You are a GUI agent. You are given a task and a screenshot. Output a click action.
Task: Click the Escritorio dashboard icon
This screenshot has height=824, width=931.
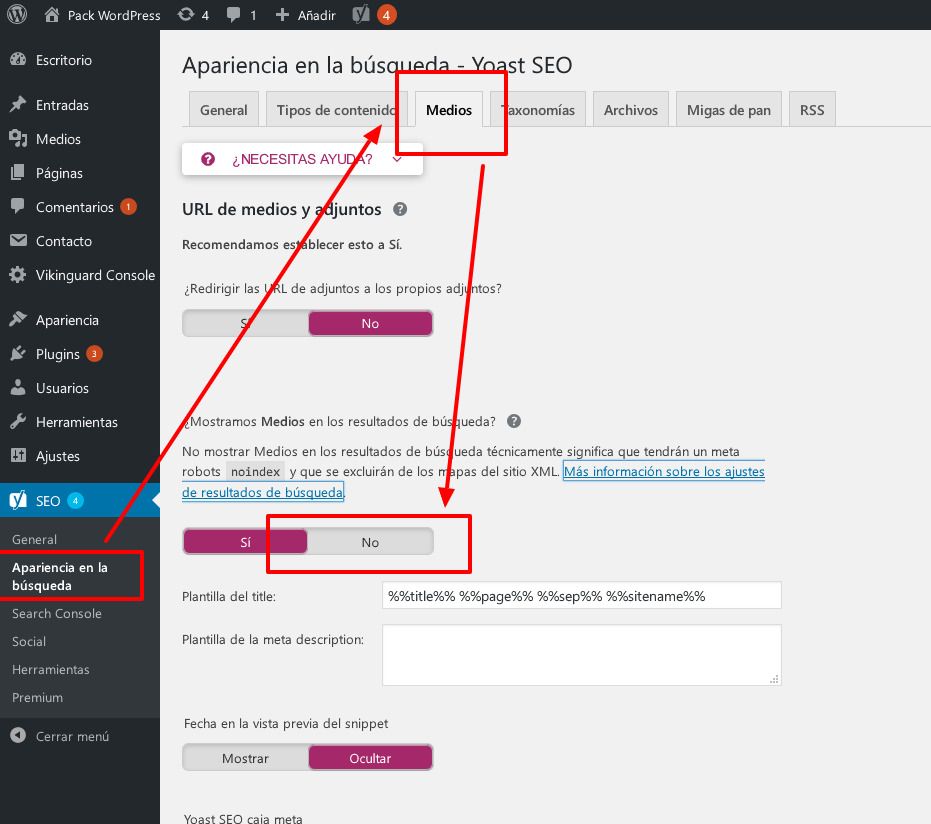click(x=18, y=59)
